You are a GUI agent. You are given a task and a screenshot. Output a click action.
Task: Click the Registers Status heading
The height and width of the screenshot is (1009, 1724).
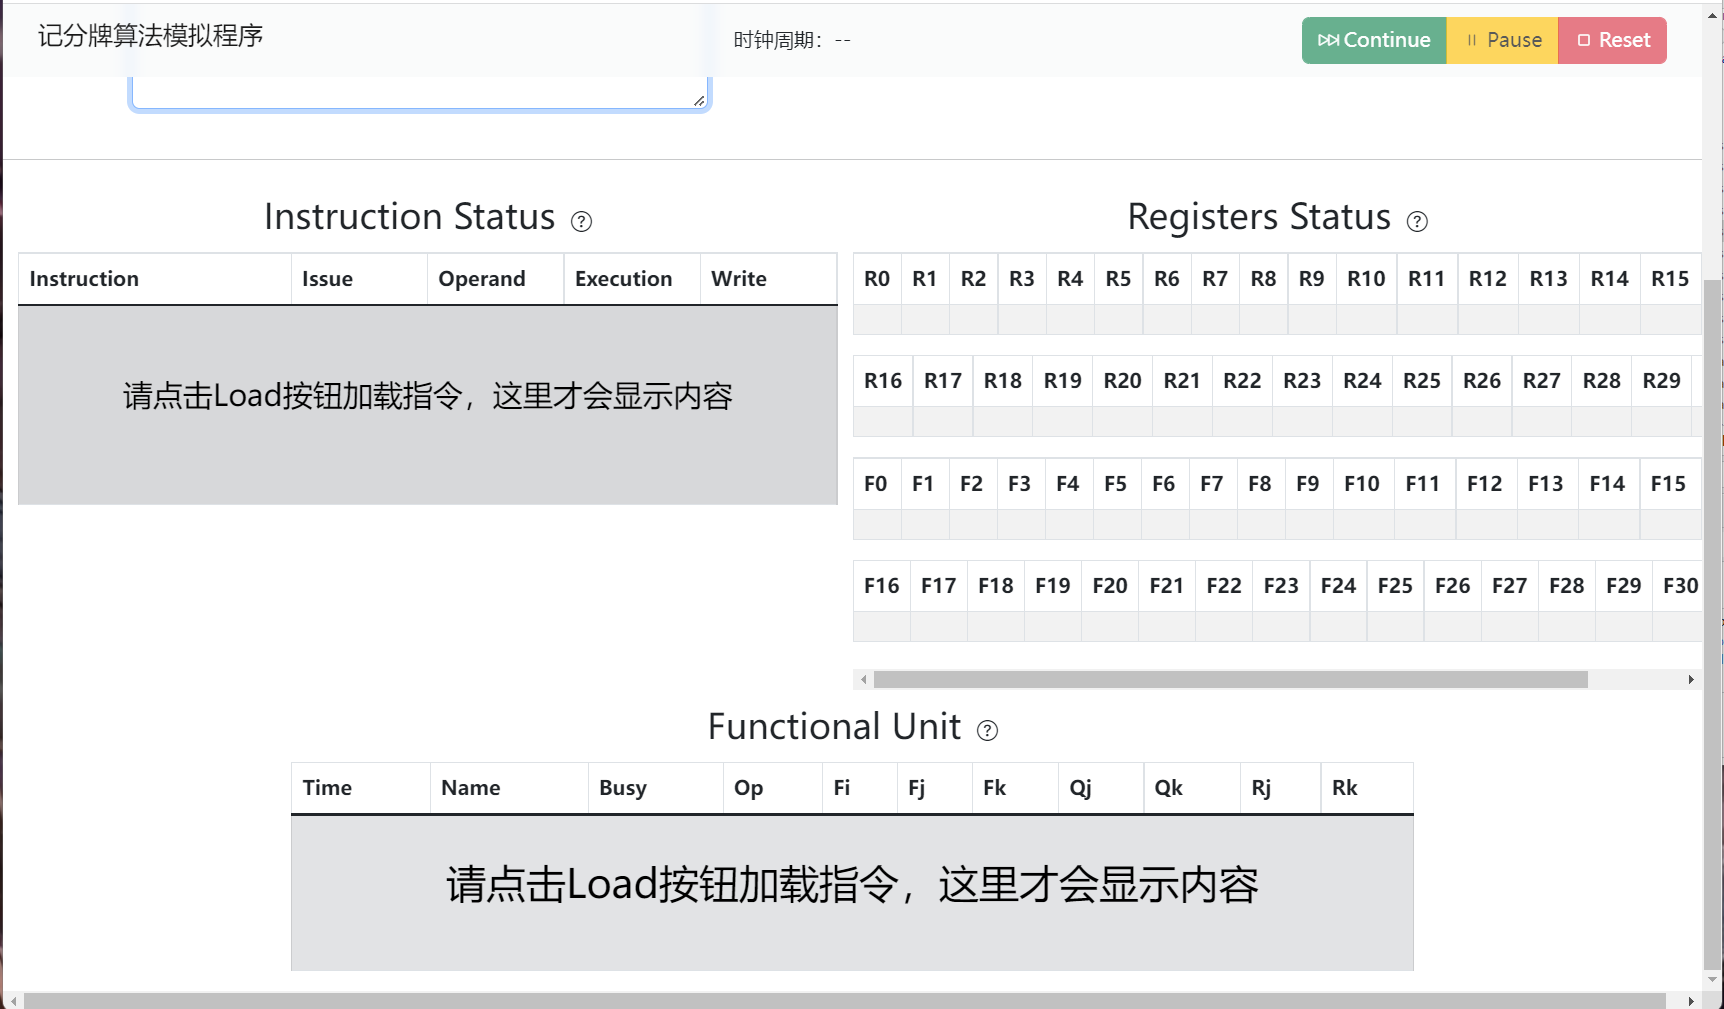[1259, 217]
